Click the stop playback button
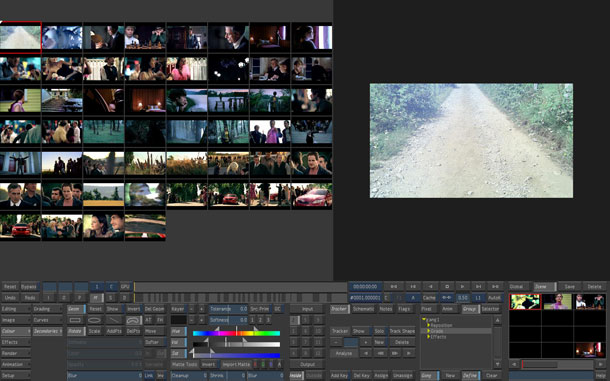The width and height of the screenshot is (610, 381). click(x=447, y=286)
